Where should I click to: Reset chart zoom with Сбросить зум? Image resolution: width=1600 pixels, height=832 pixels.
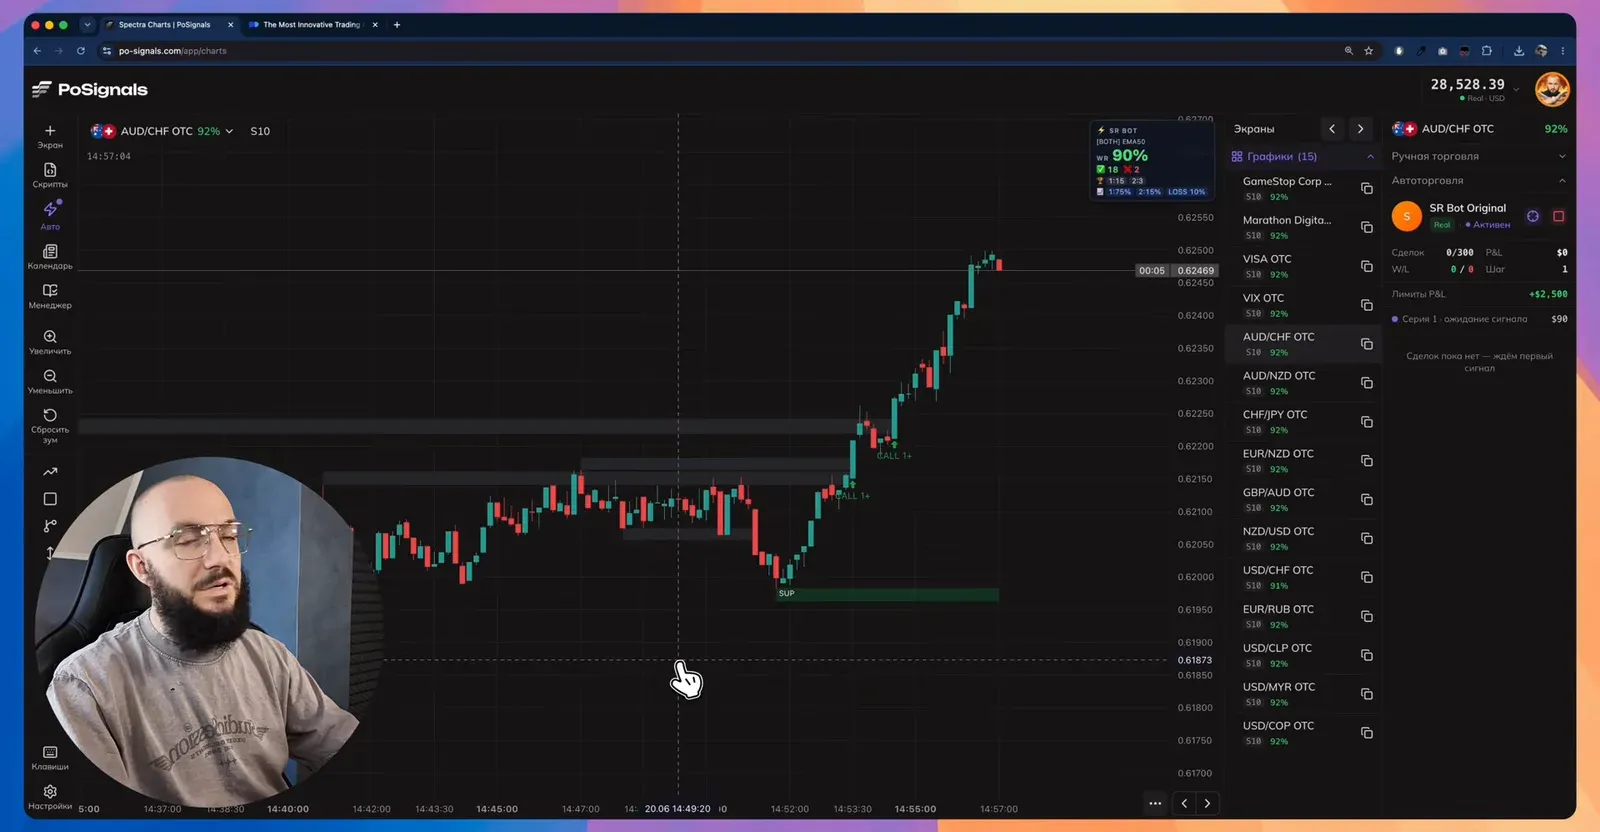pyautogui.click(x=50, y=425)
